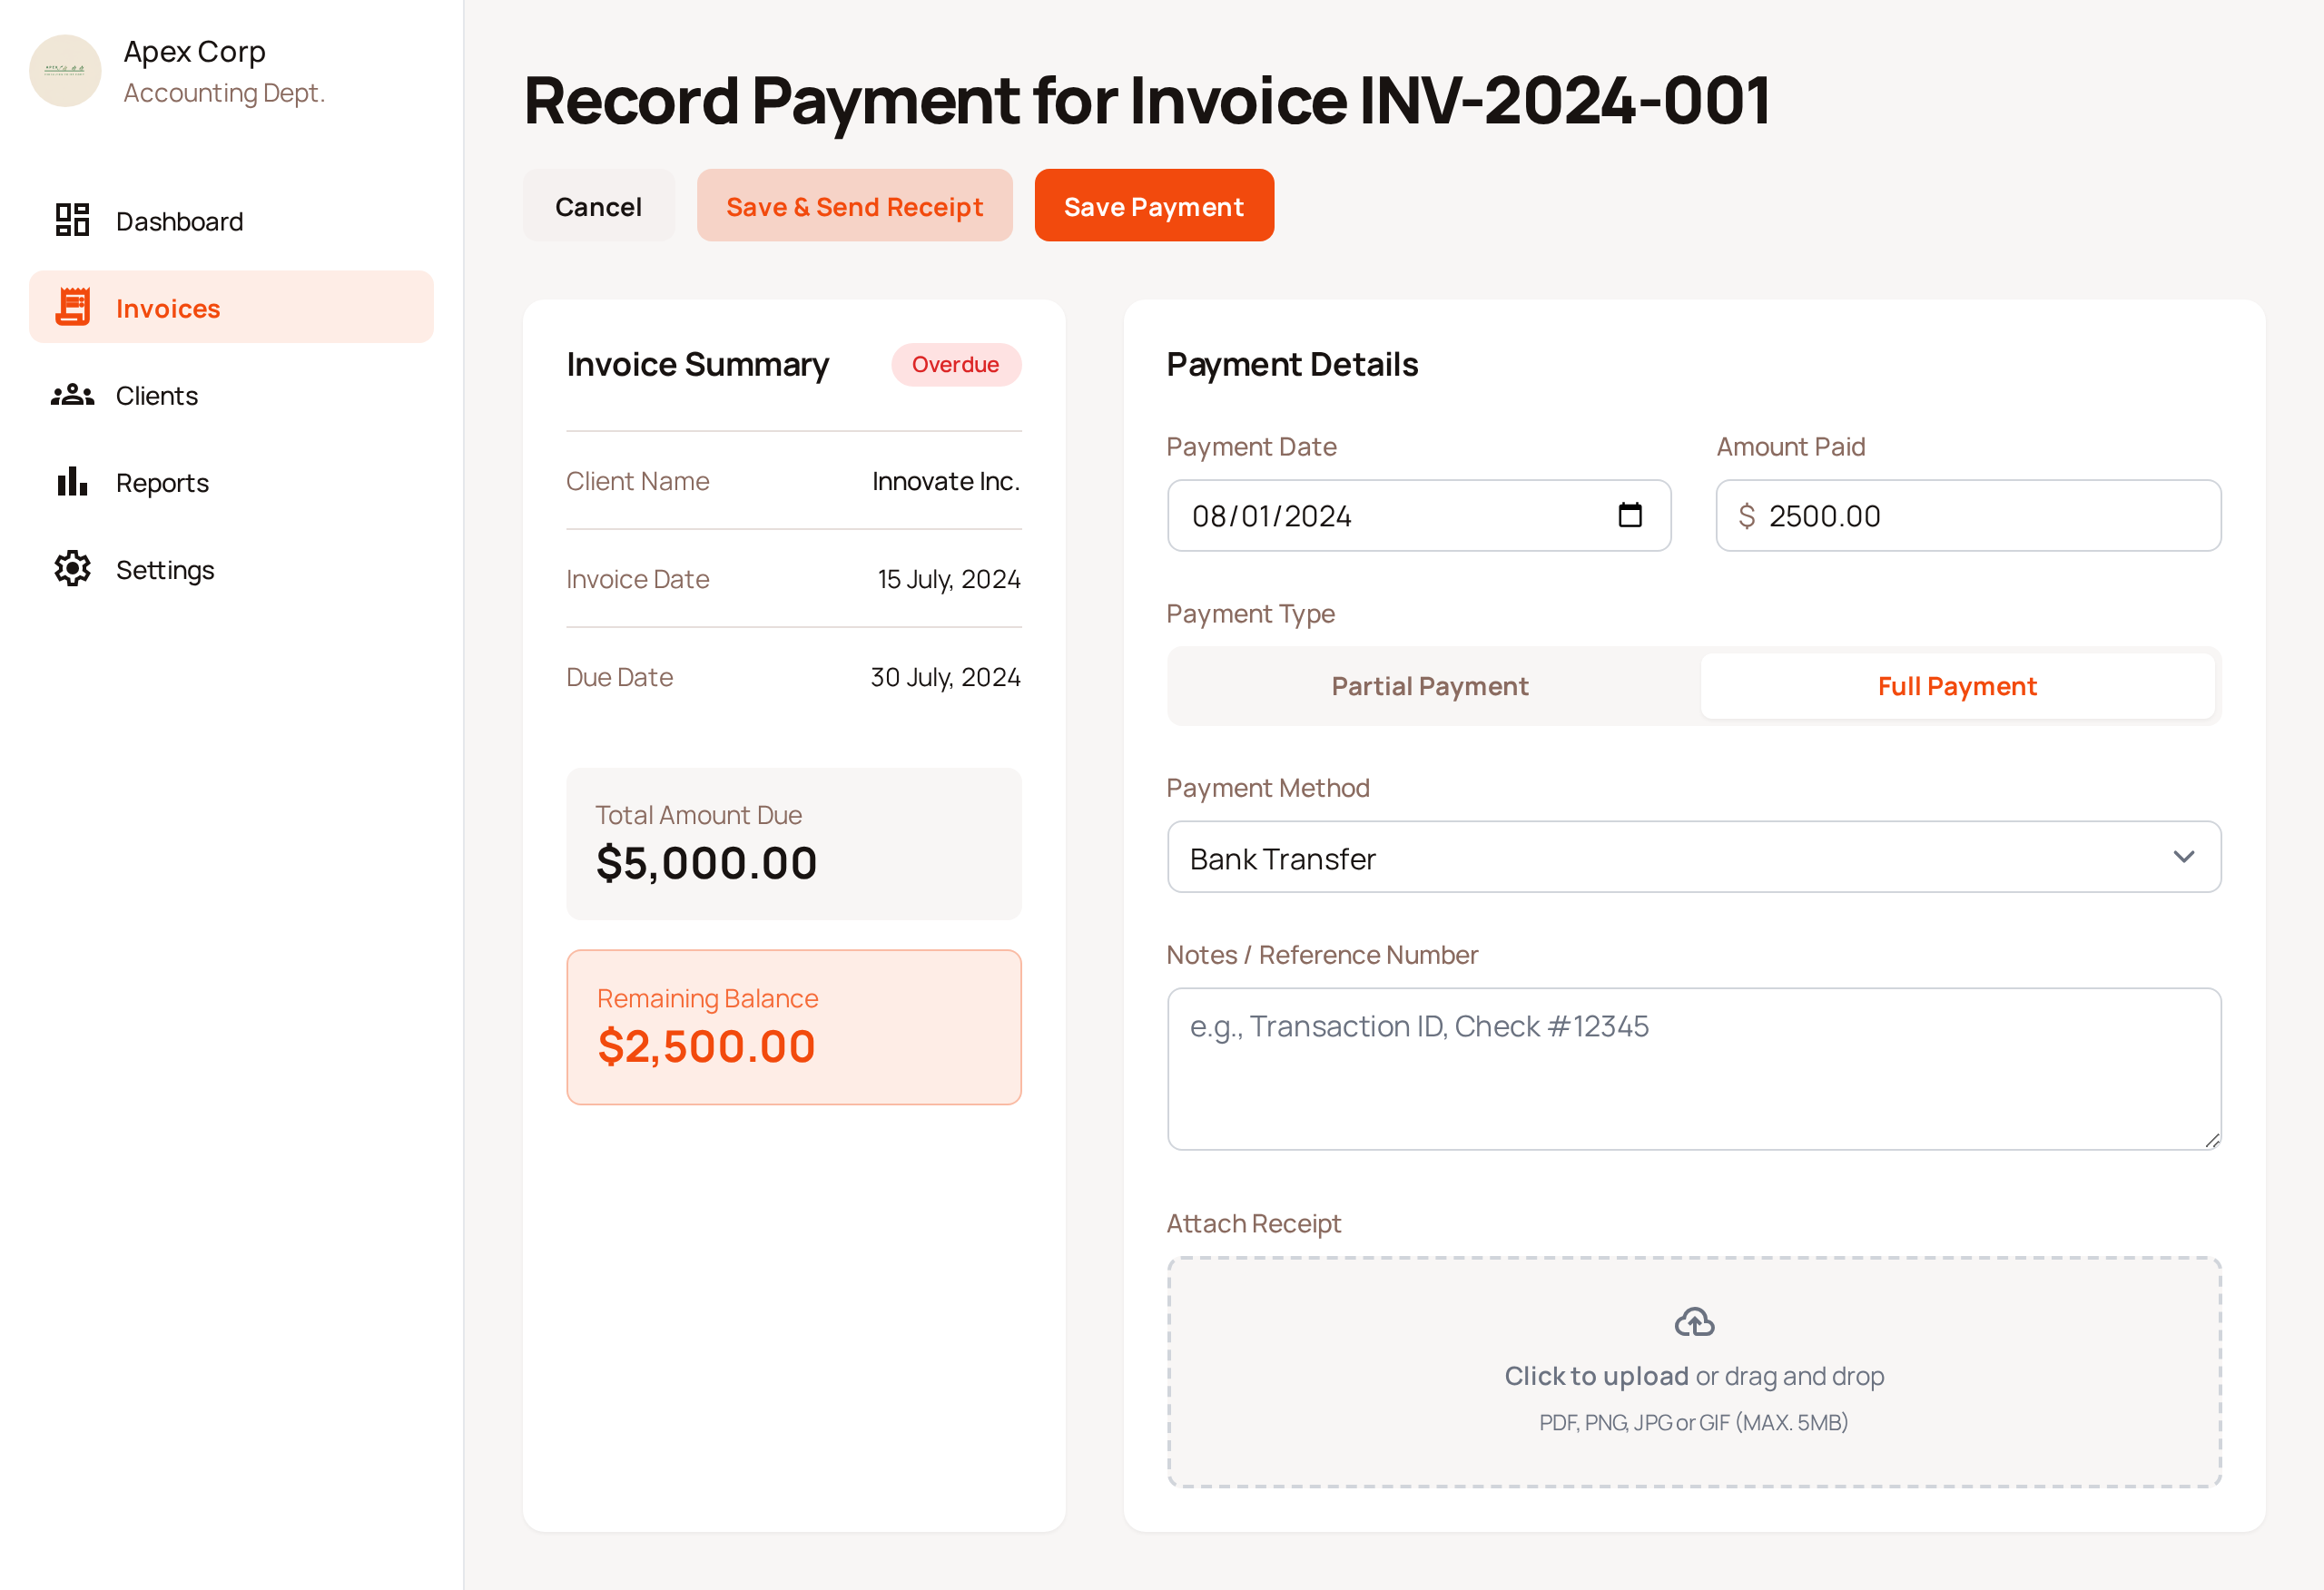This screenshot has height=1590, width=2324.
Task: Click the Clients team icon
Action: pyautogui.click(x=71, y=395)
